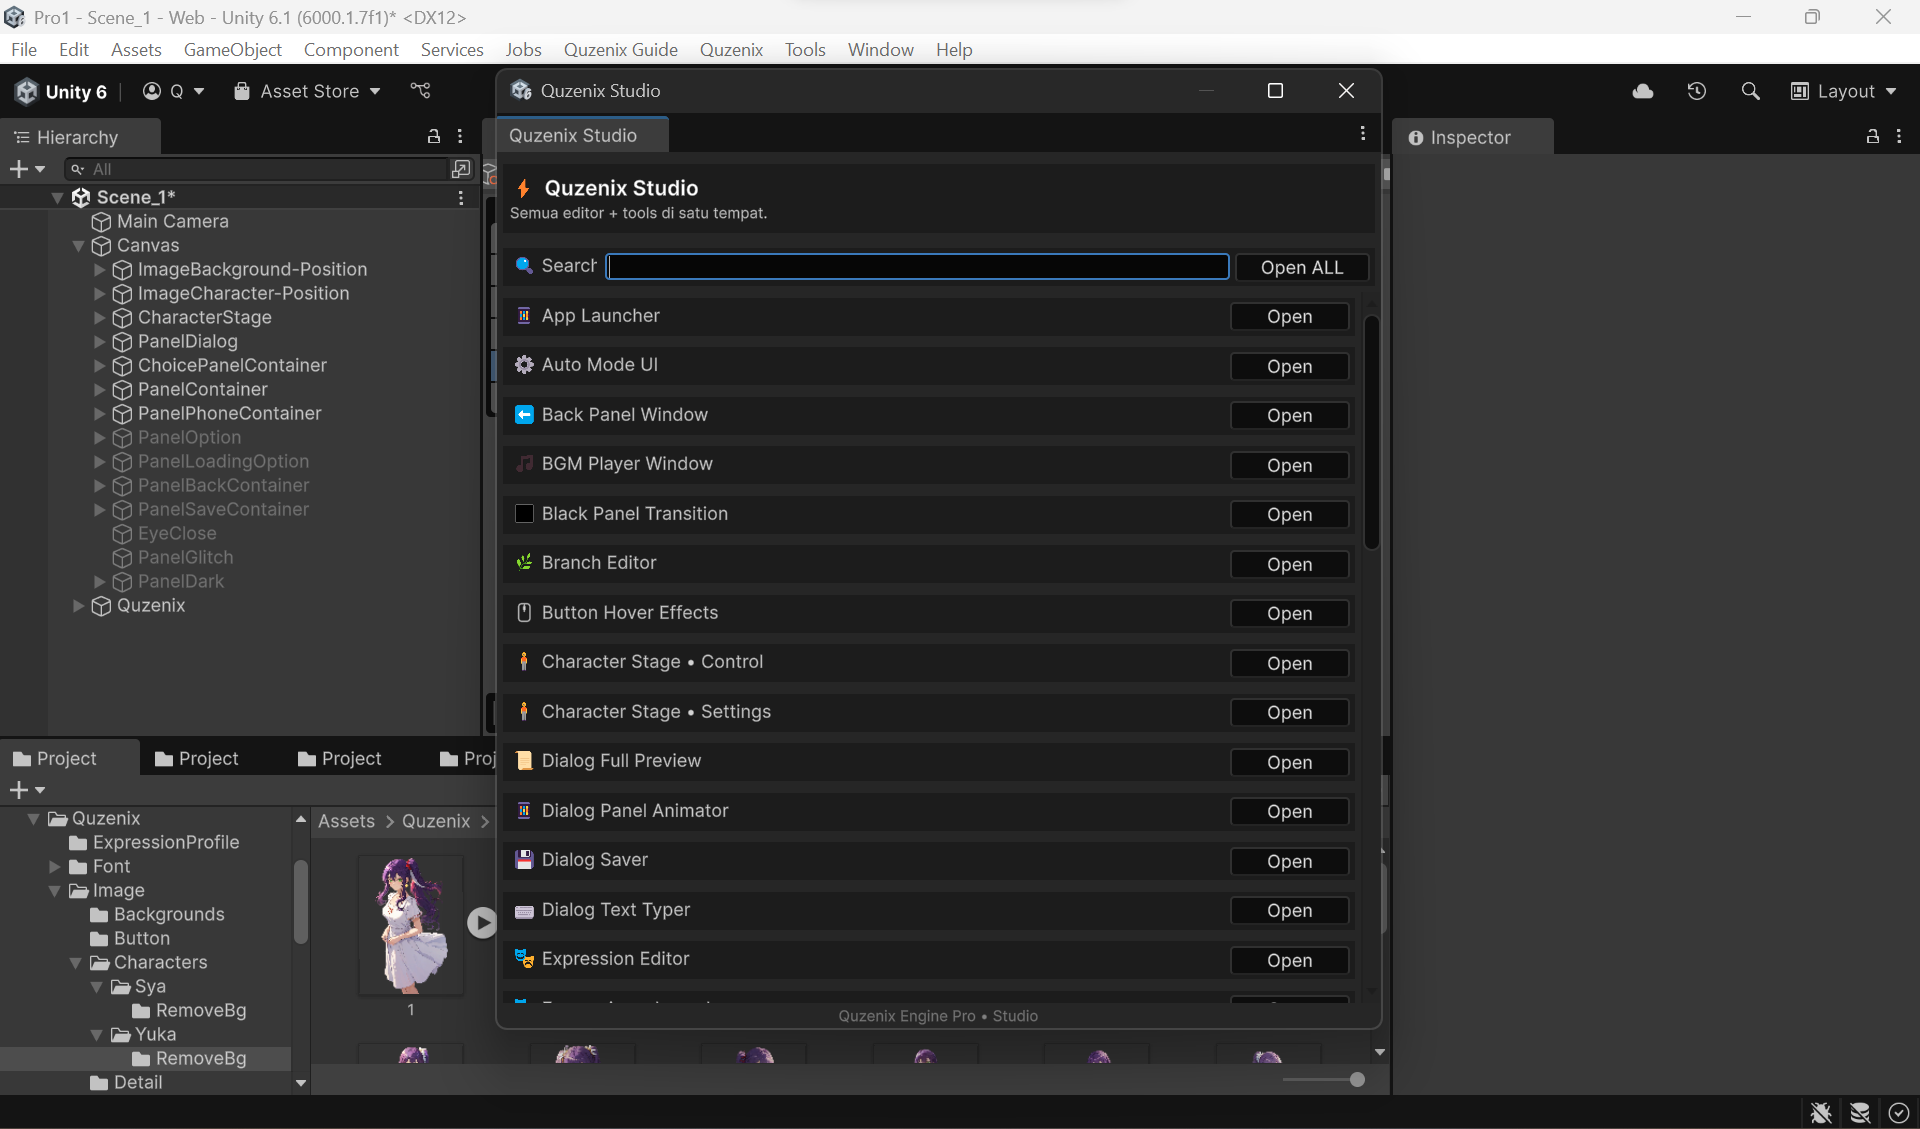
Task: Expand the Quzenix game object
Action: click(x=77, y=606)
